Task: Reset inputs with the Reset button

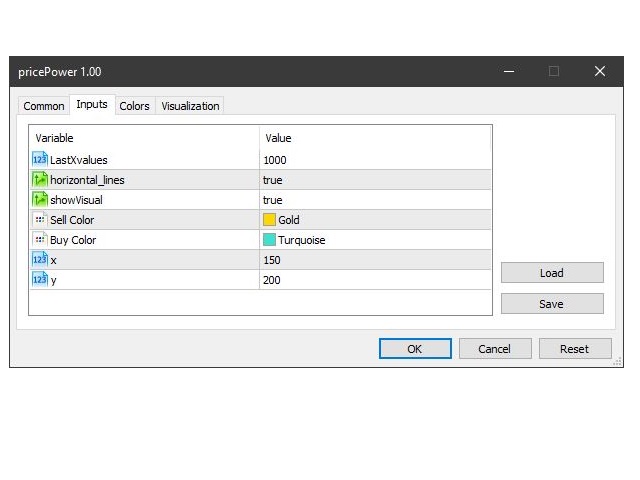Action: coord(575,349)
